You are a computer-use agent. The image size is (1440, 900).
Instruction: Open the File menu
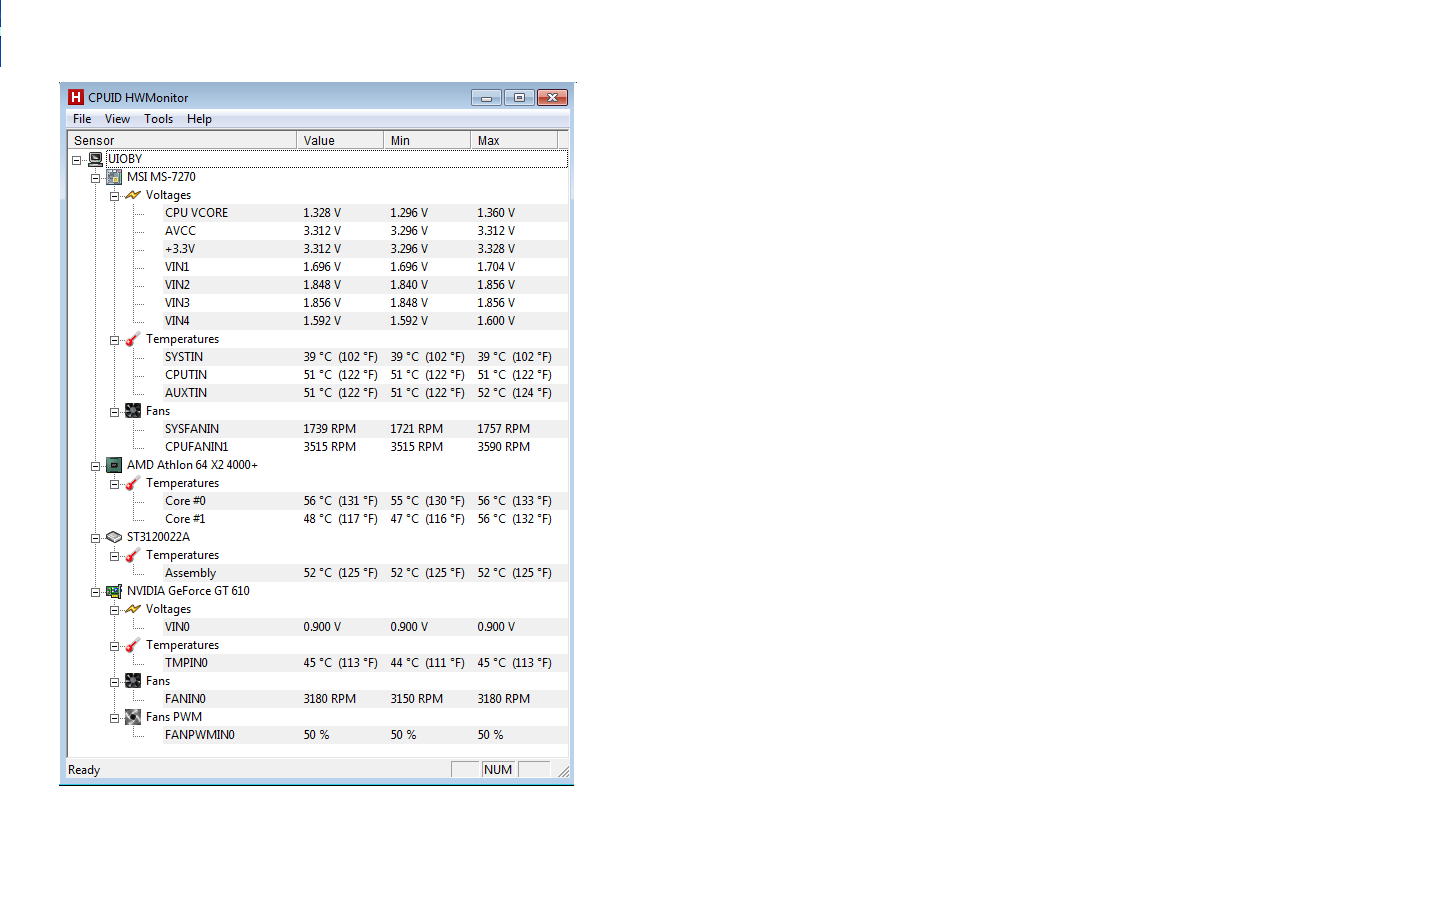point(82,119)
